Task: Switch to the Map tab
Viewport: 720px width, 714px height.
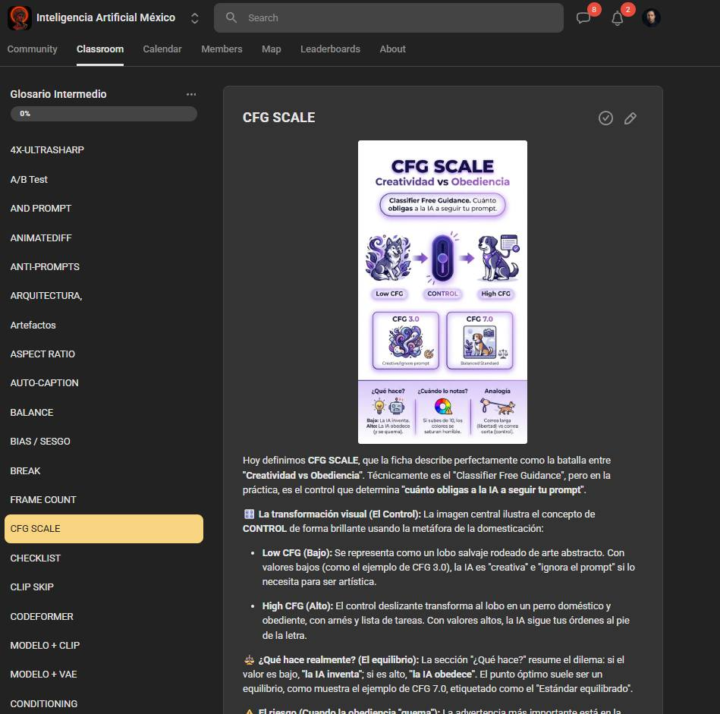Action: (x=271, y=49)
